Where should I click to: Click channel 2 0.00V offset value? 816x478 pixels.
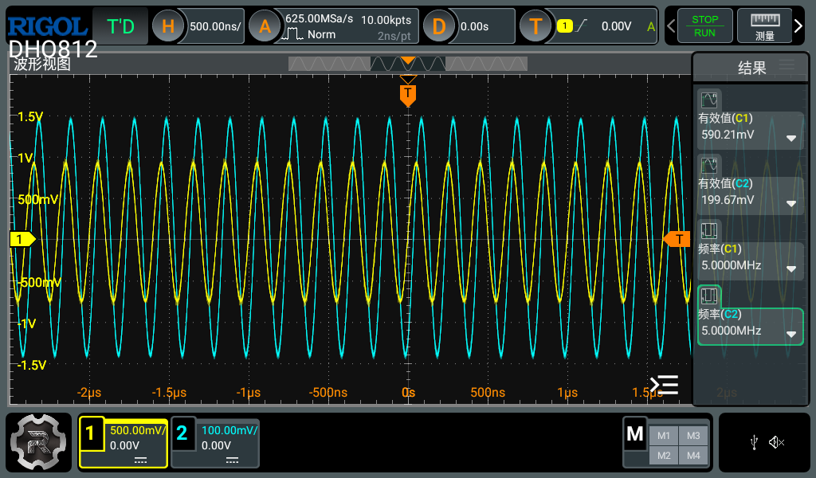(216, 446)
